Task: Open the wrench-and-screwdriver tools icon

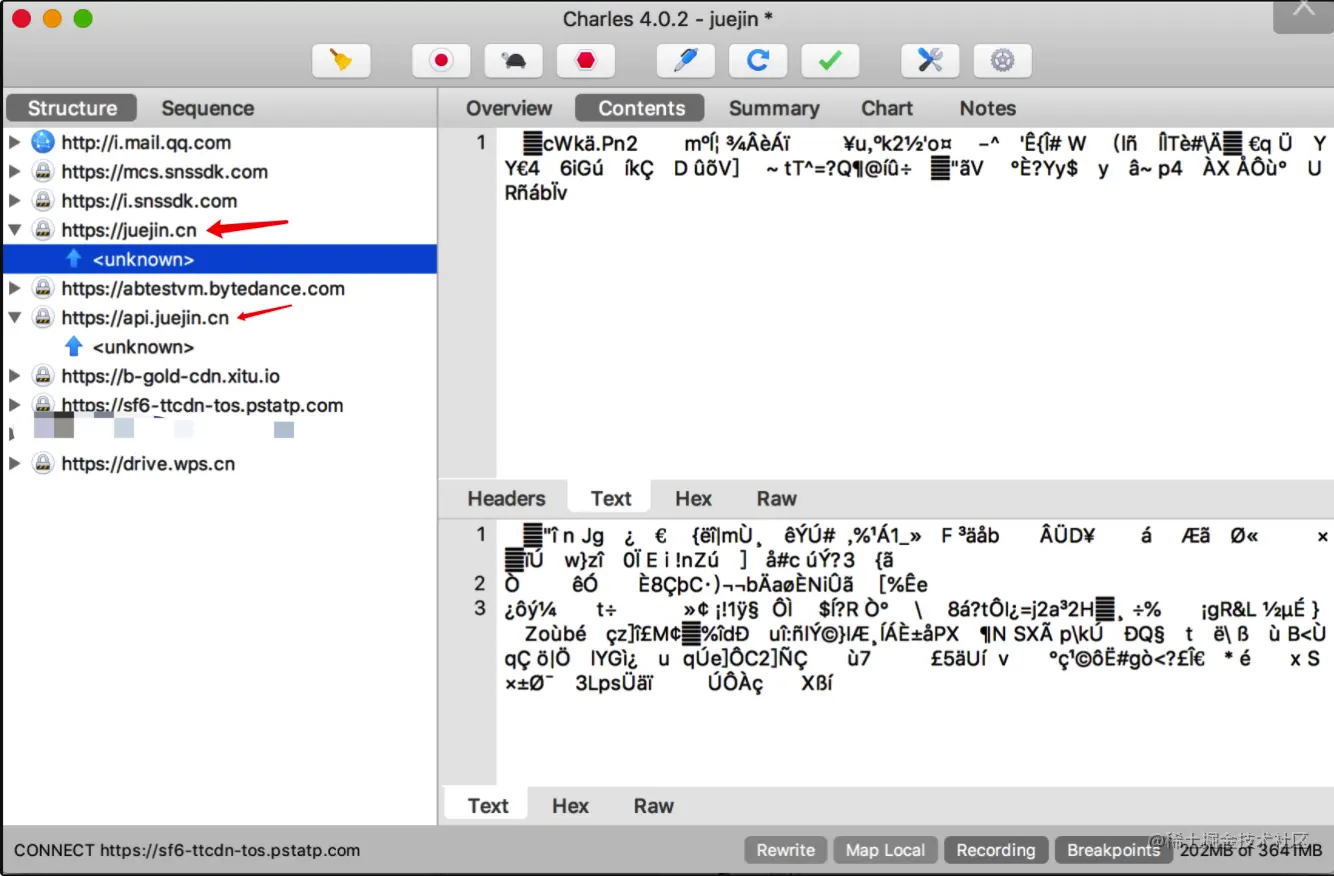Action: (x=930, y=61)
